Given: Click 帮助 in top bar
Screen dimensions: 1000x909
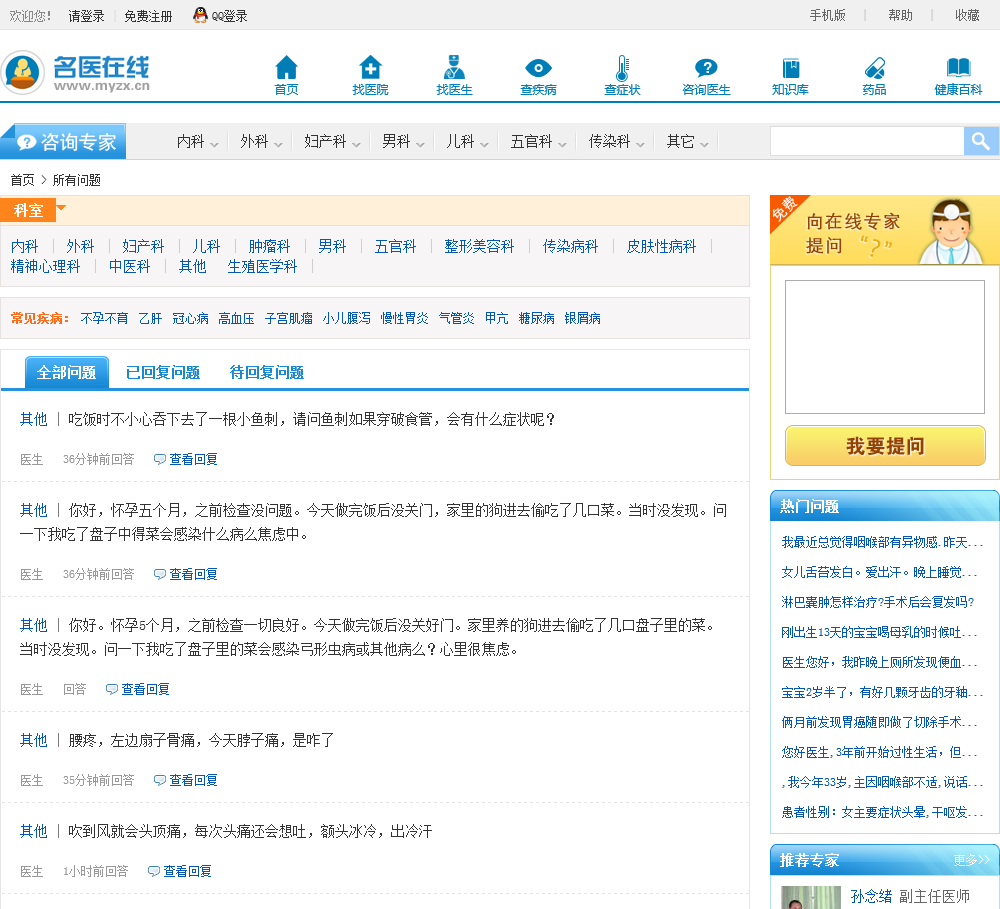Looking at the screenshot, I should 900,15.
